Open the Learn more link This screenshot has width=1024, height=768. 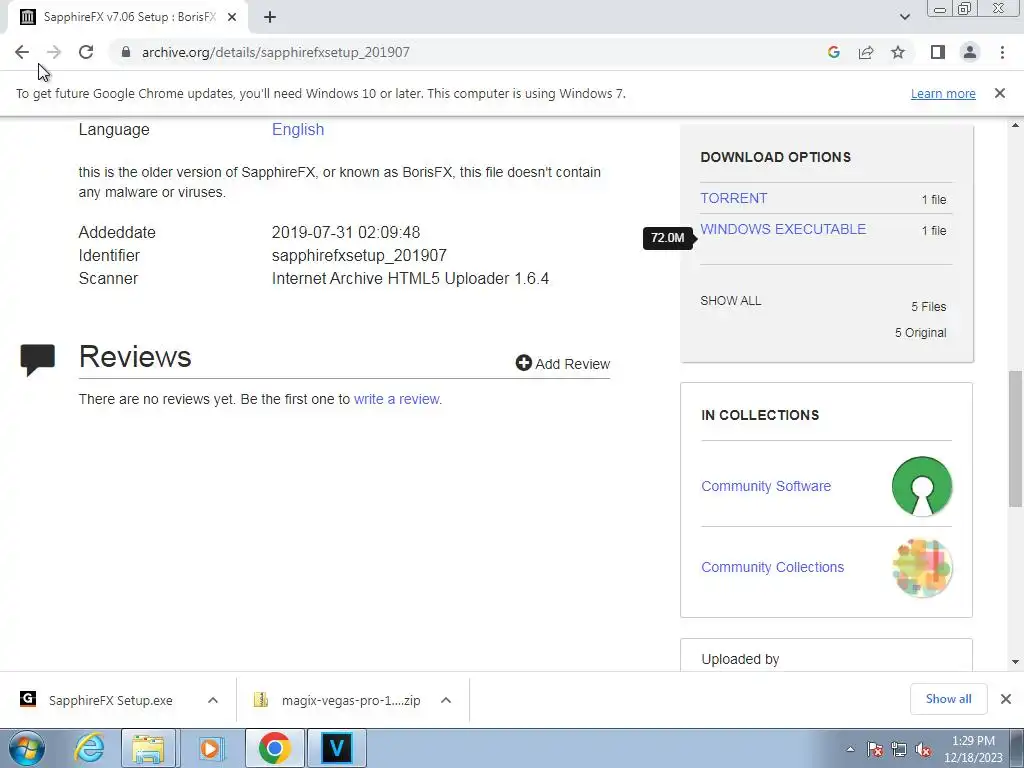click(x=943, y=93)
